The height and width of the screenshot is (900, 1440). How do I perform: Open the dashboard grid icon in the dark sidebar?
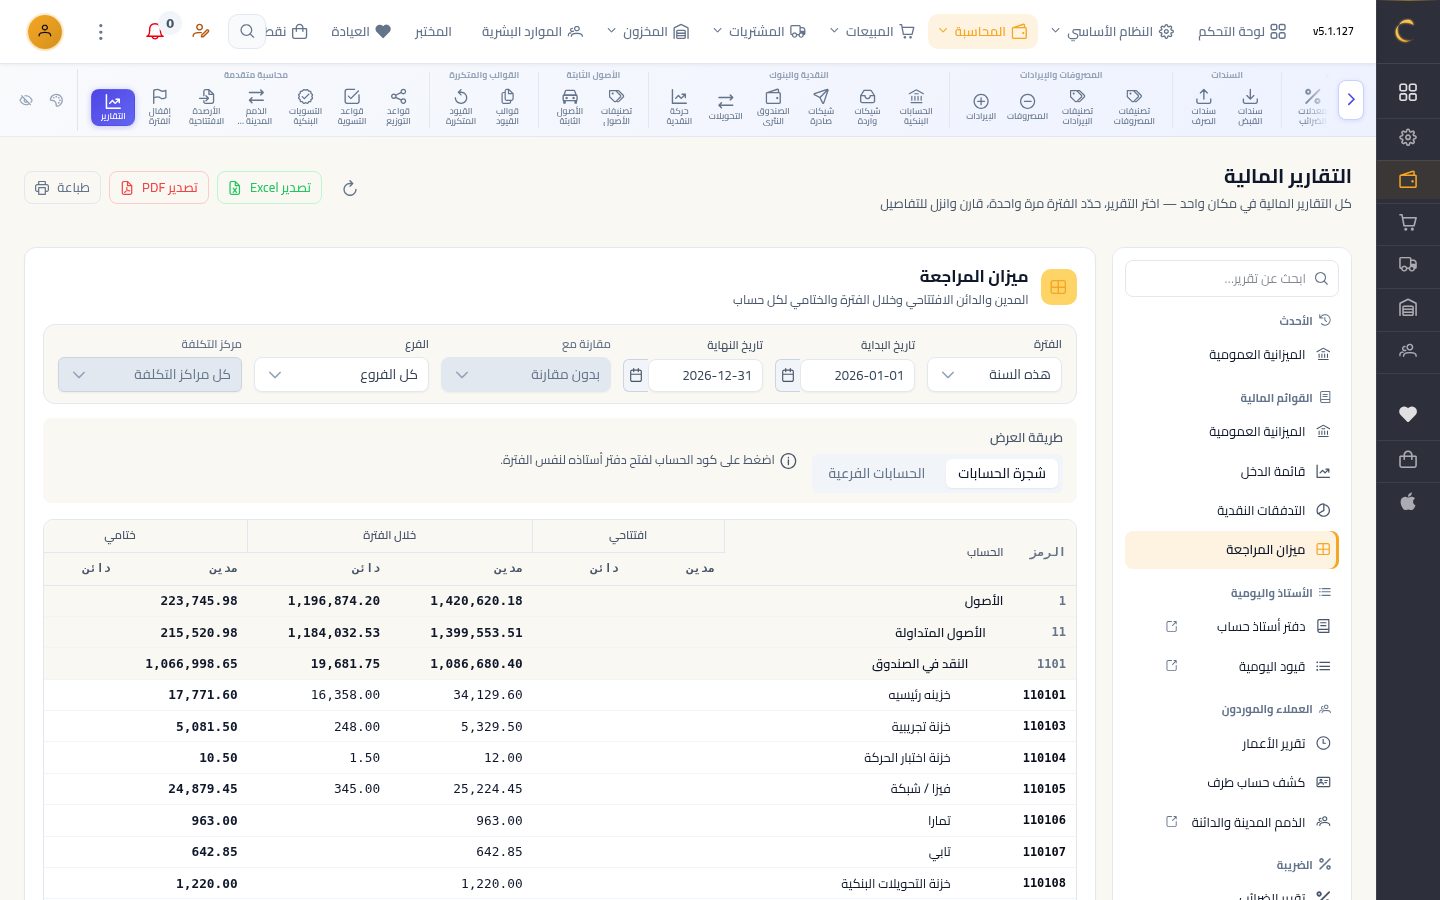(1408, 92)
